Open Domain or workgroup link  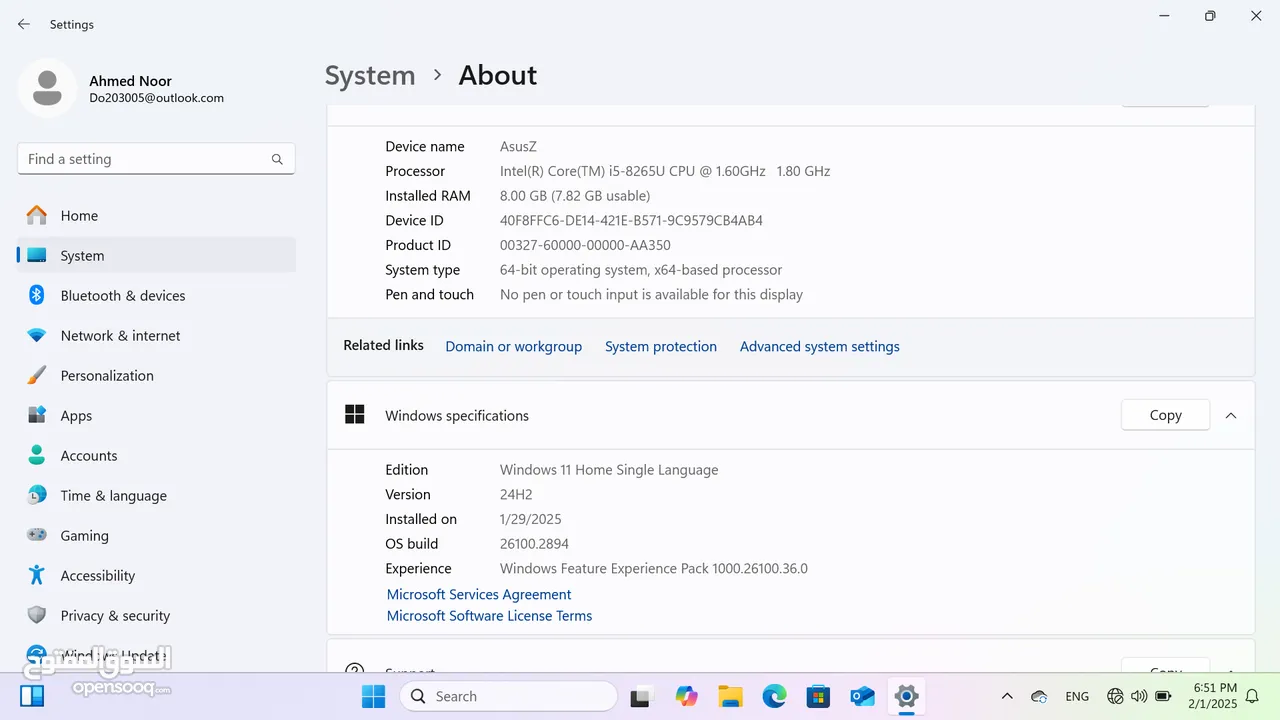513,346
